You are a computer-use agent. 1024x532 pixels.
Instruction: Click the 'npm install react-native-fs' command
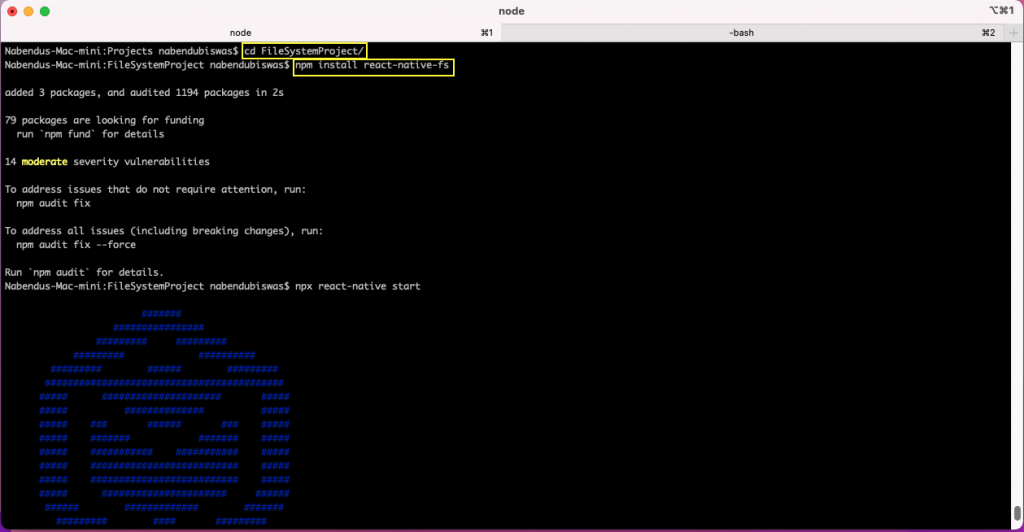coord(372,65)
